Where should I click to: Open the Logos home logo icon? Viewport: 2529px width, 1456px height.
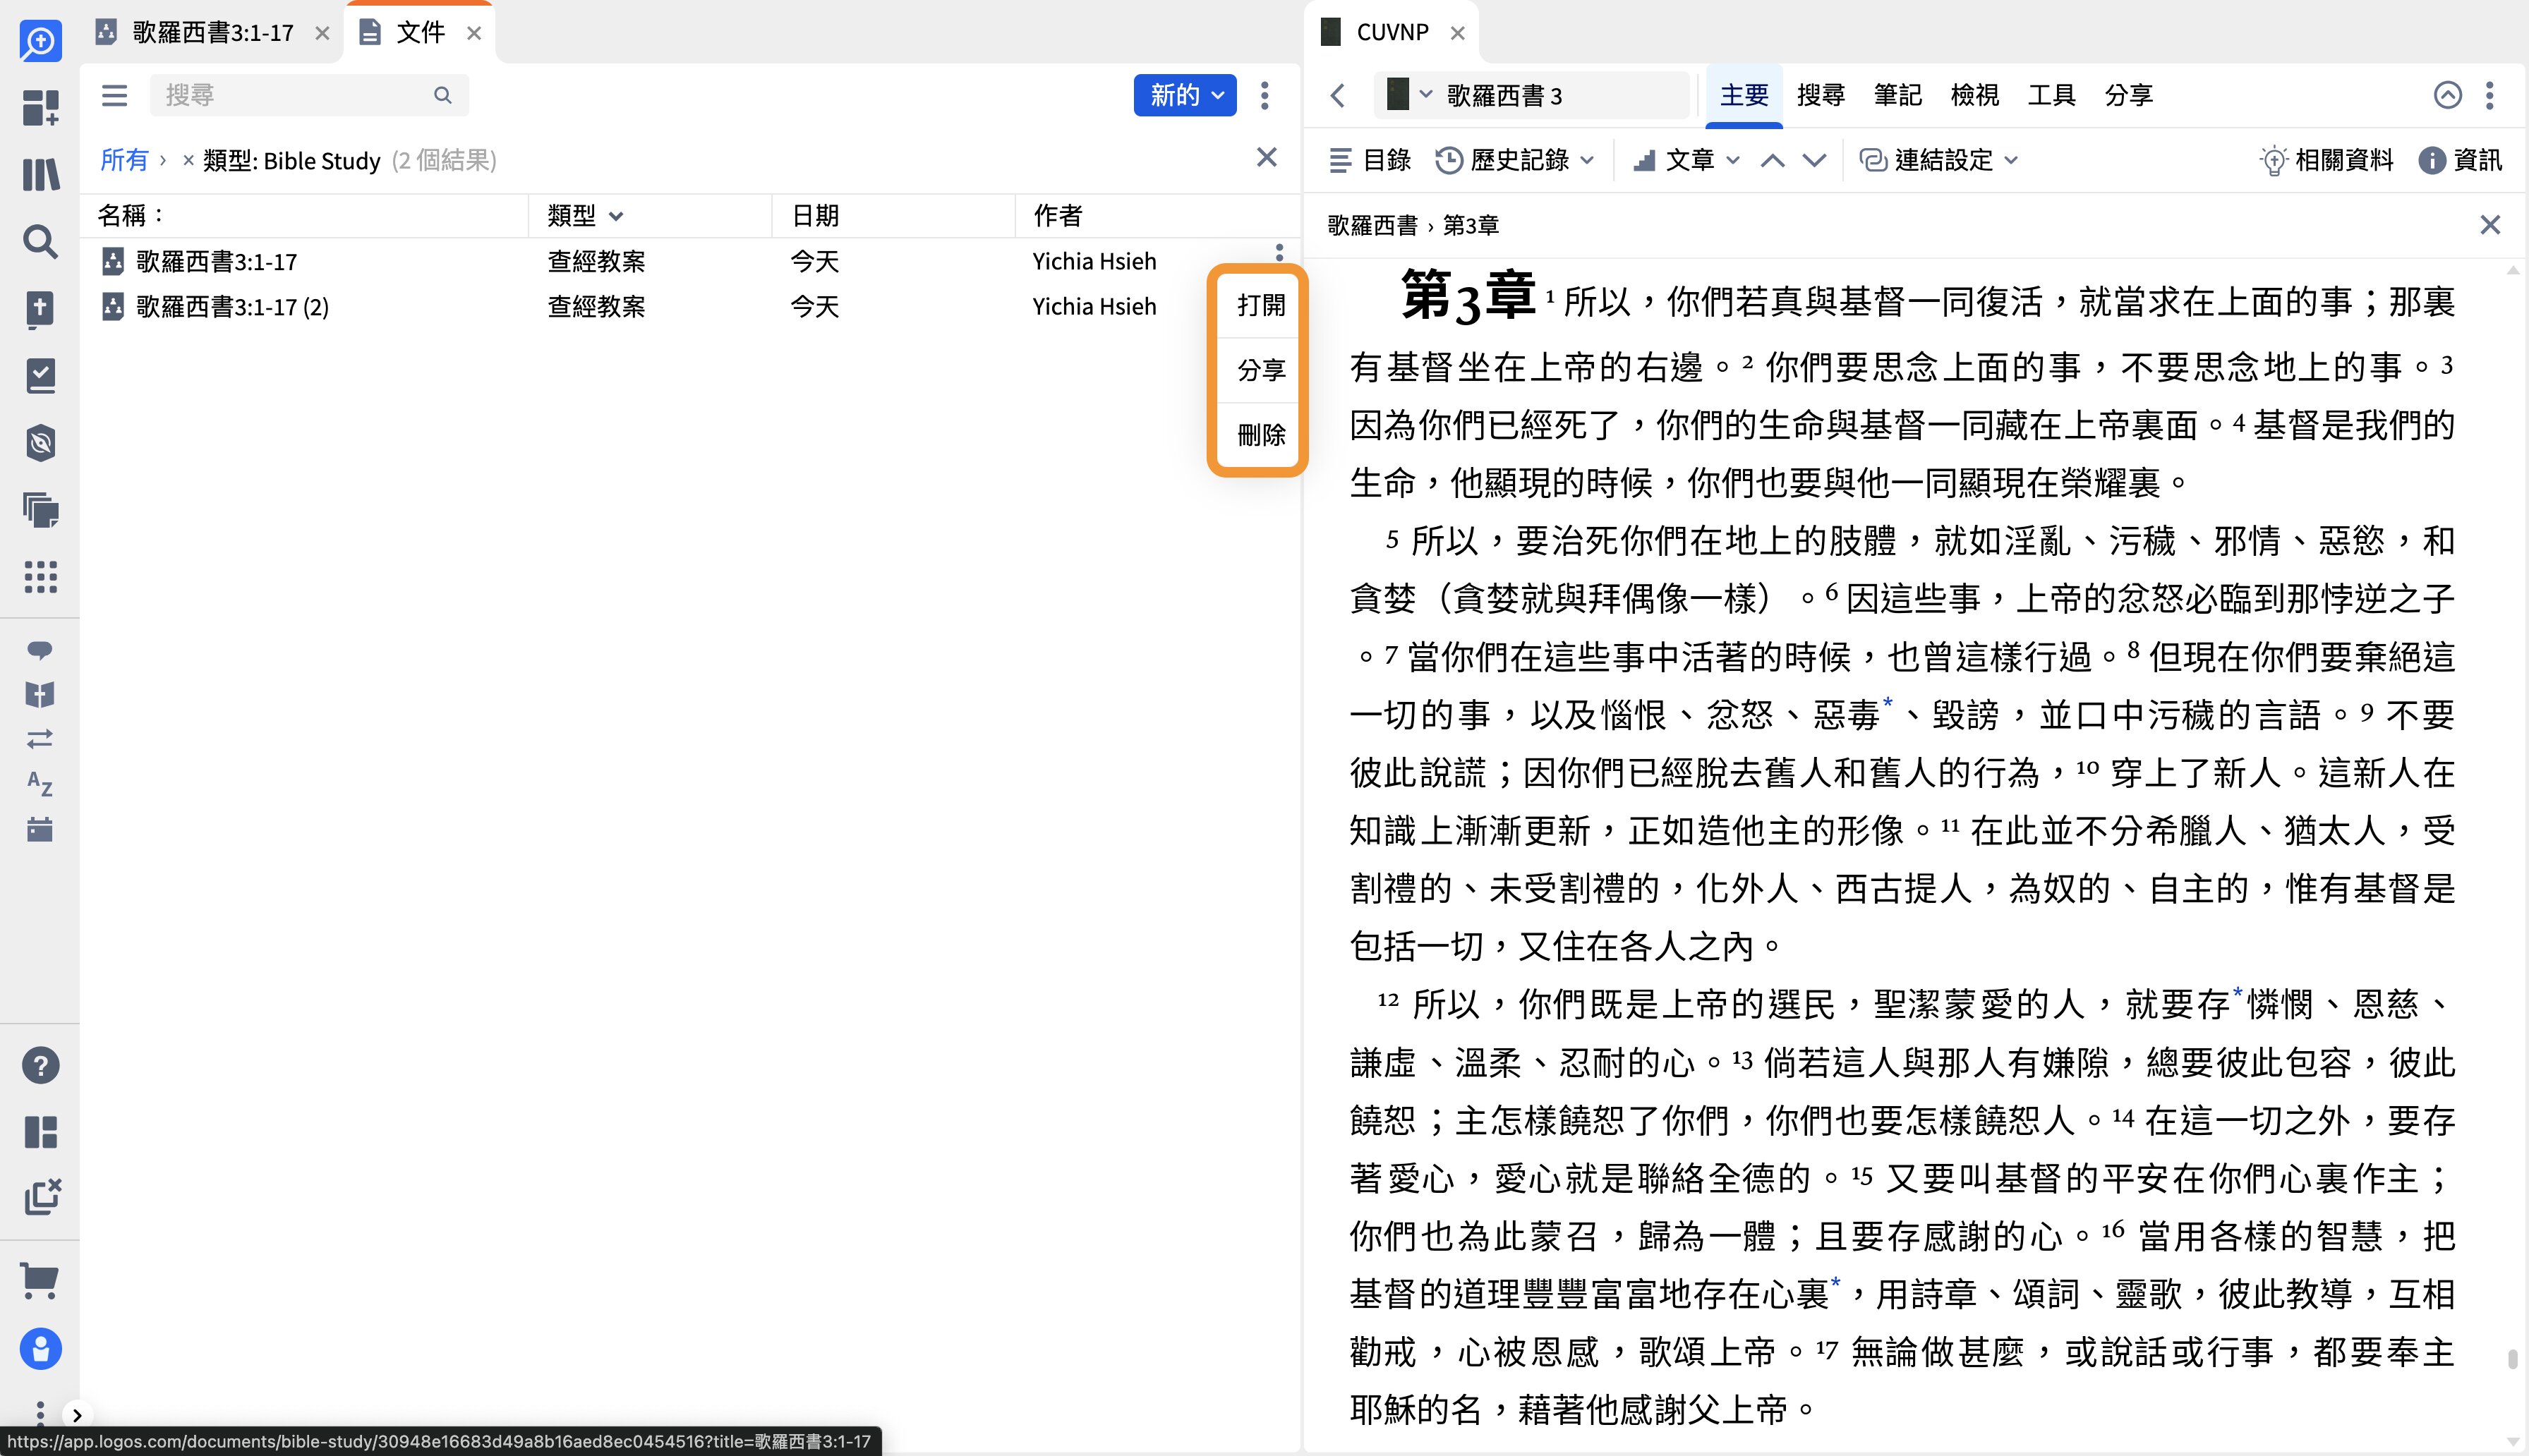(x=40, y=41)
